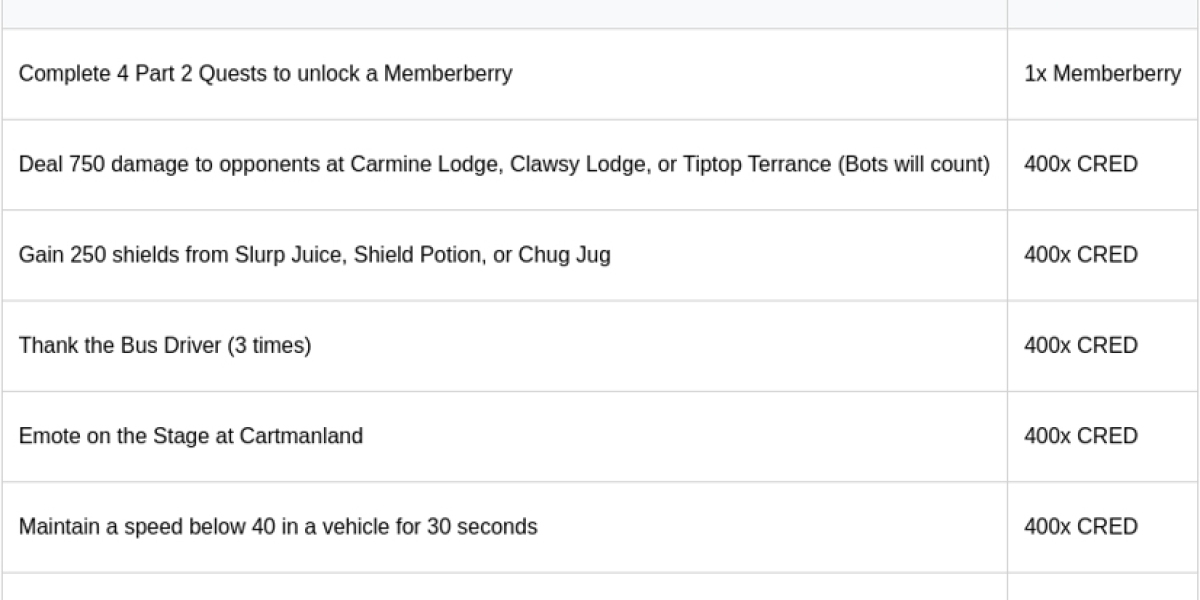The height and width of the screenshot is (600, 1200).
Task: Select the CRED reward for the vehicle speed quest
Action: 1081,526
